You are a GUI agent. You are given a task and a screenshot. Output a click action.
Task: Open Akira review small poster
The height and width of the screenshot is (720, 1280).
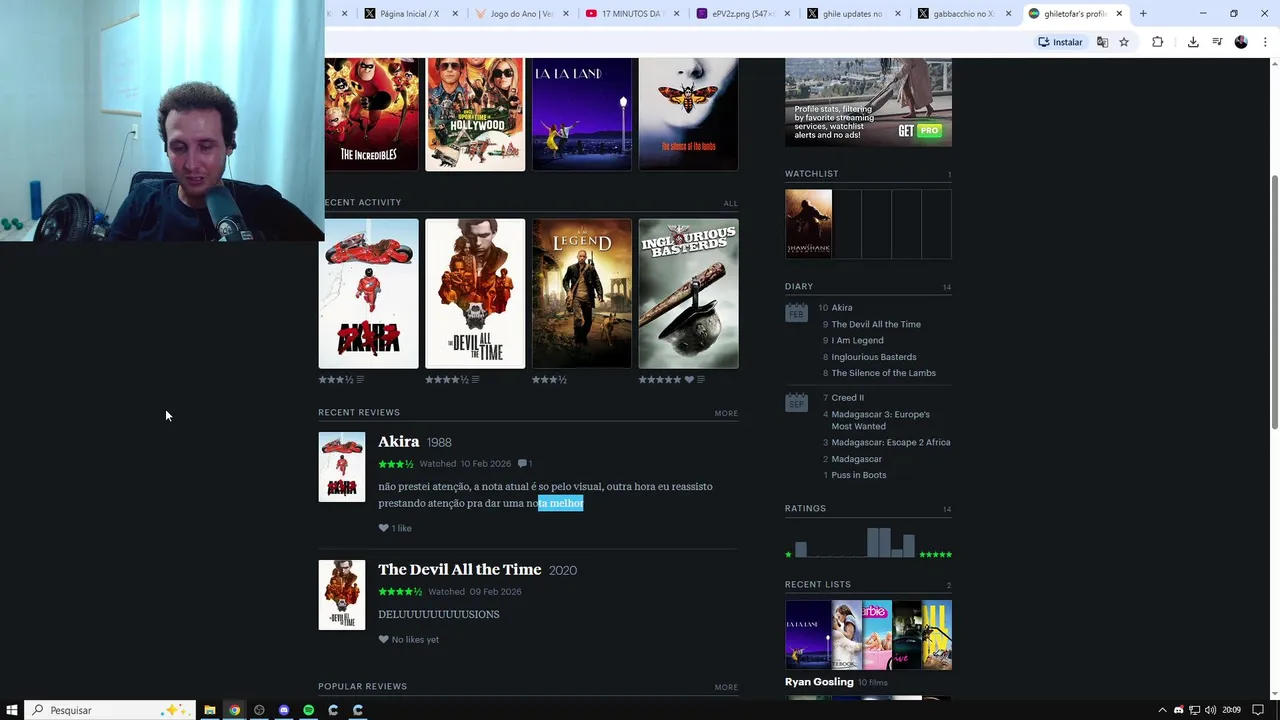click(342, 467)
